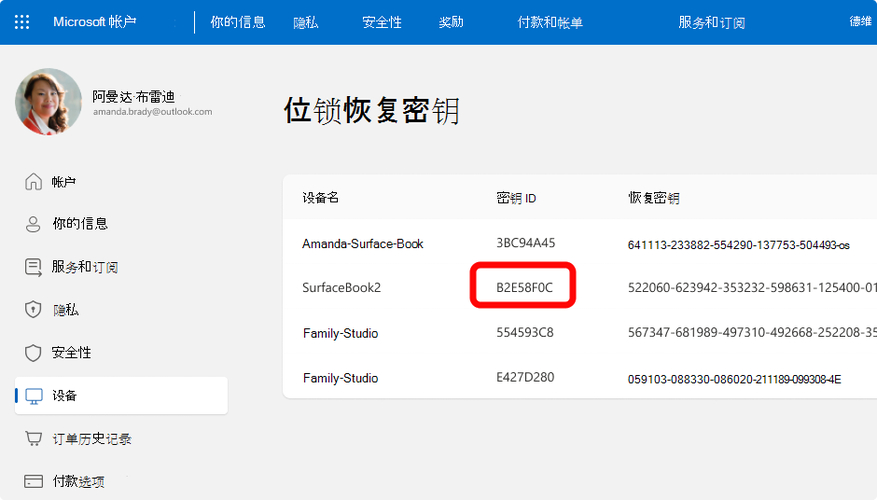Select 安全性 in the top navigation
The image size is (877, 500).
(x=382, y=22)
